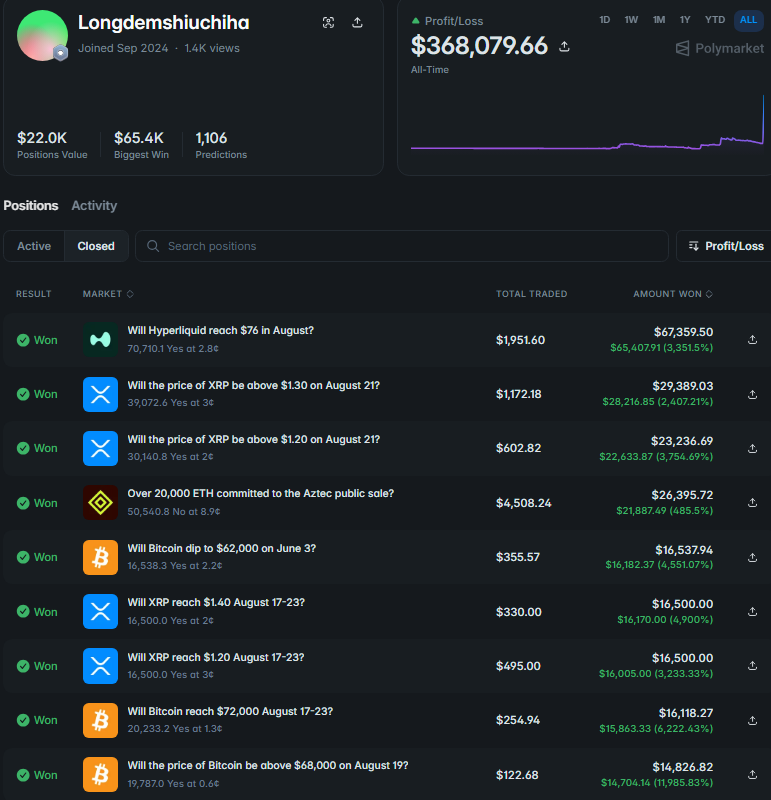
Task: Switch to the Activity tab
Action: click(94, 206)
